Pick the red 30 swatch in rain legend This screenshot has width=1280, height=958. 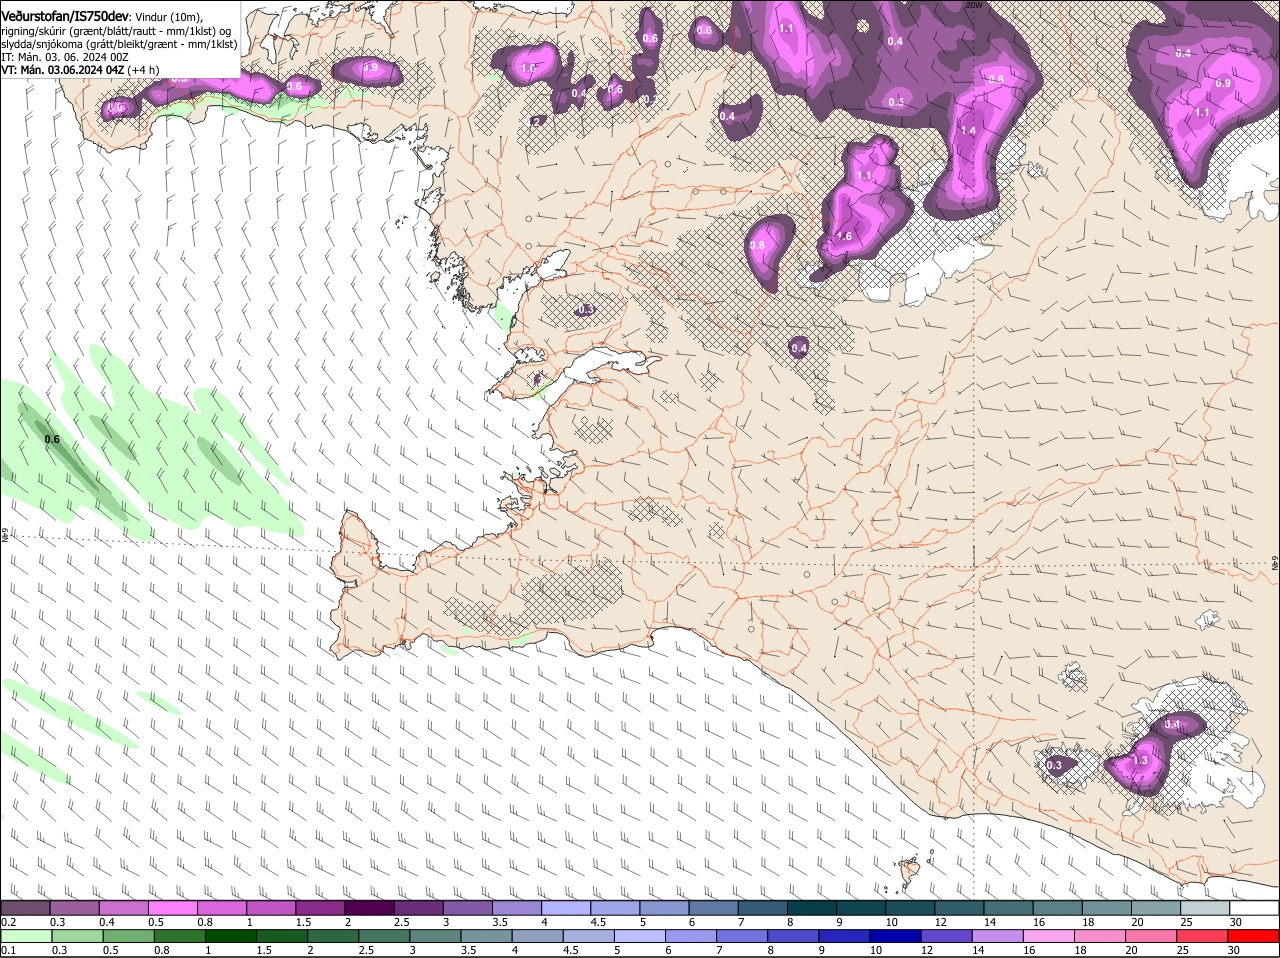[1254, 936]
